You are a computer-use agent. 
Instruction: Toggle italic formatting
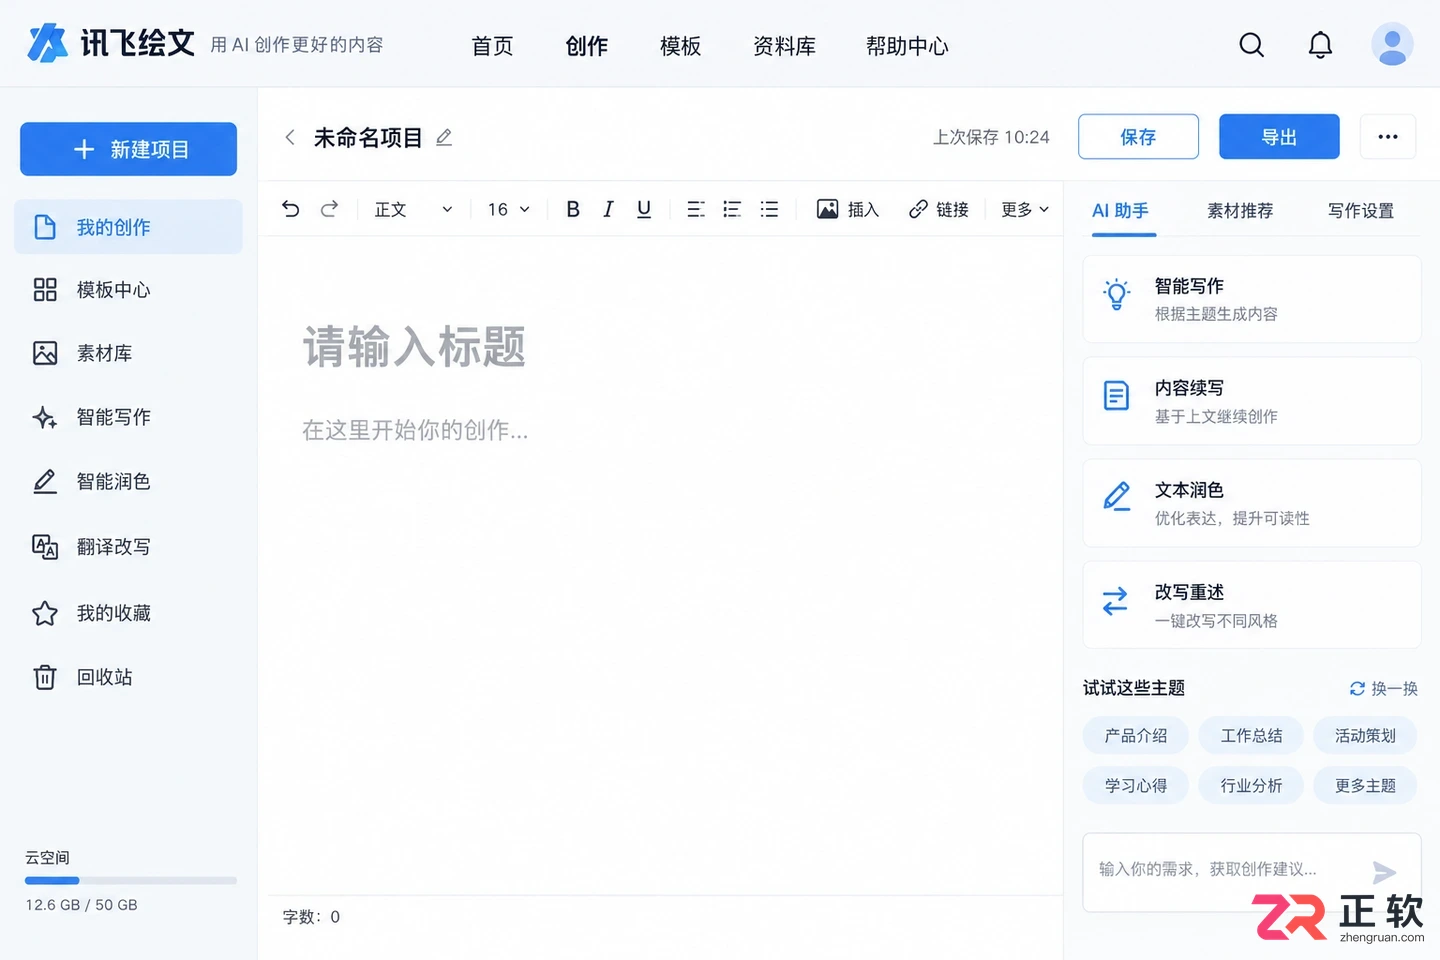click(x=608, y=209)
